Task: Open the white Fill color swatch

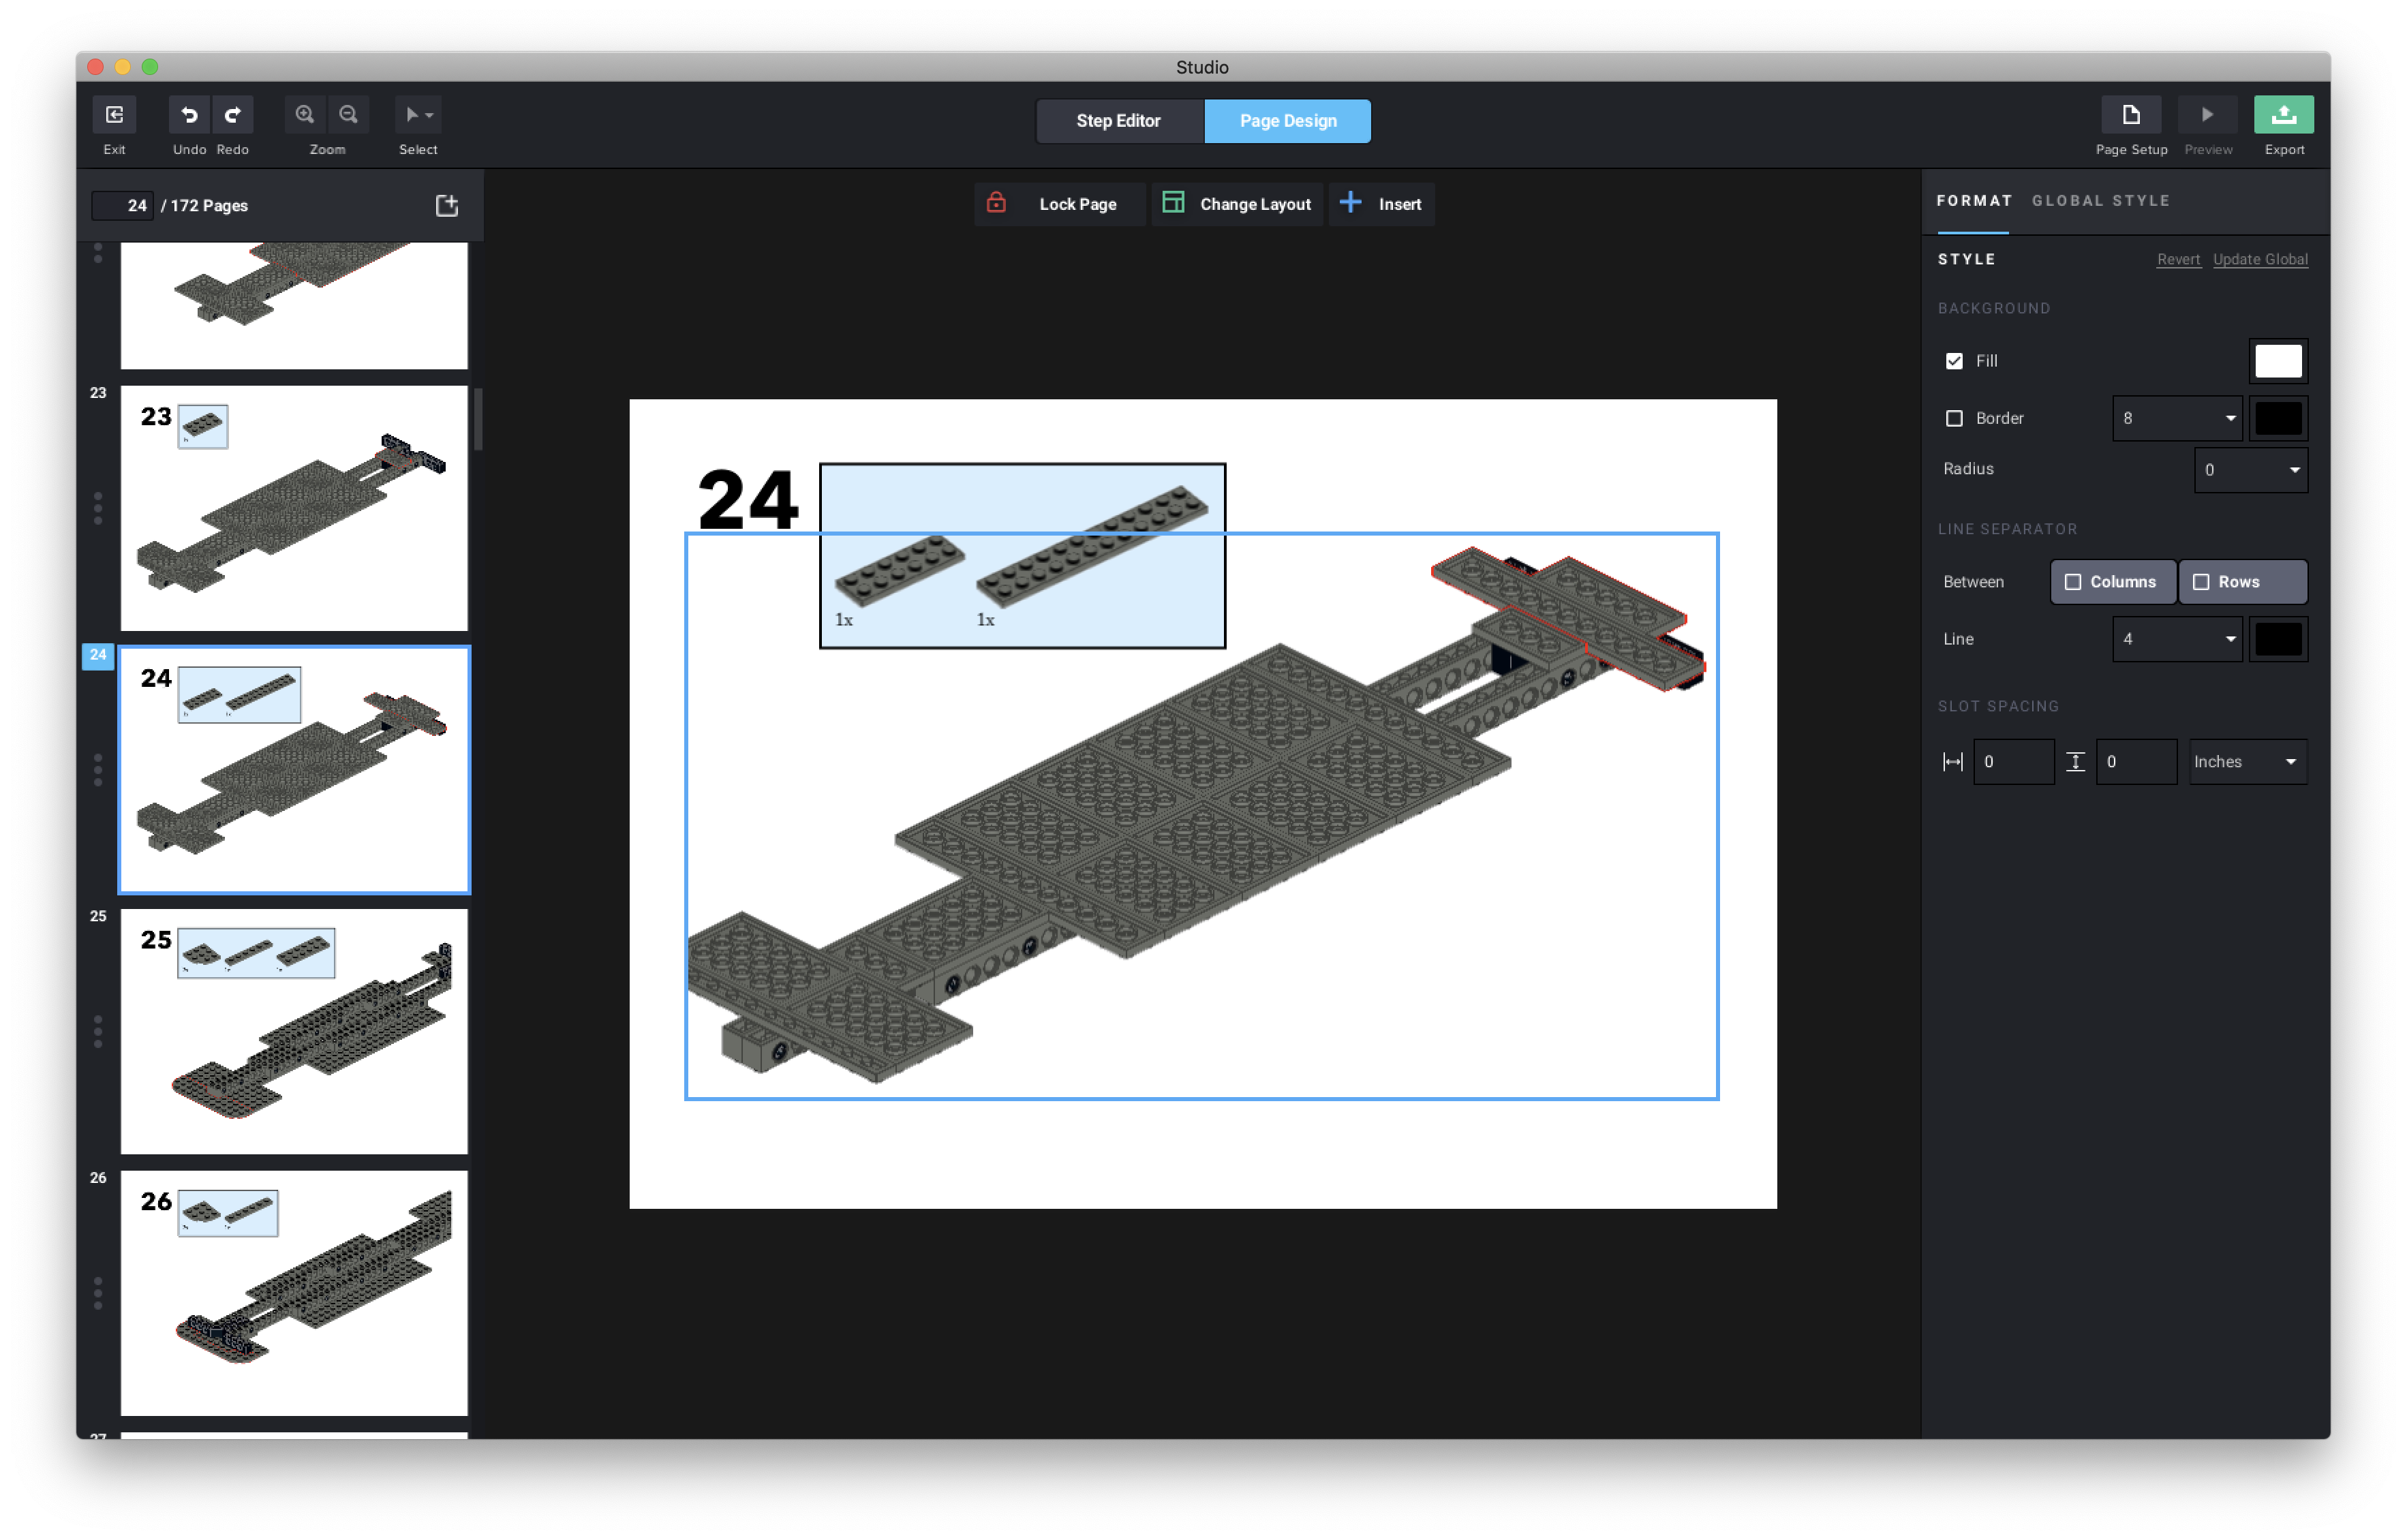Action: (x=2278, y=361)
